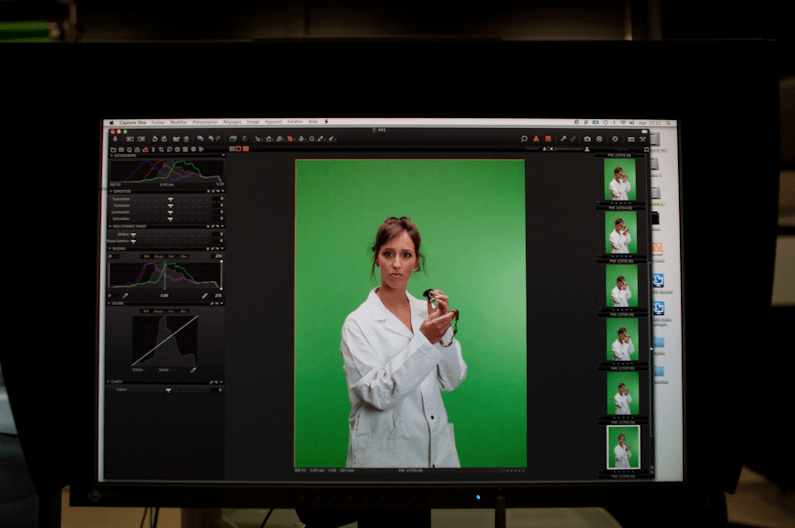Image resolution: width=795 pixels, height=528 pixels.
Task: Rotate image right using toolbar icon
Action: click(x=164, y=138)
